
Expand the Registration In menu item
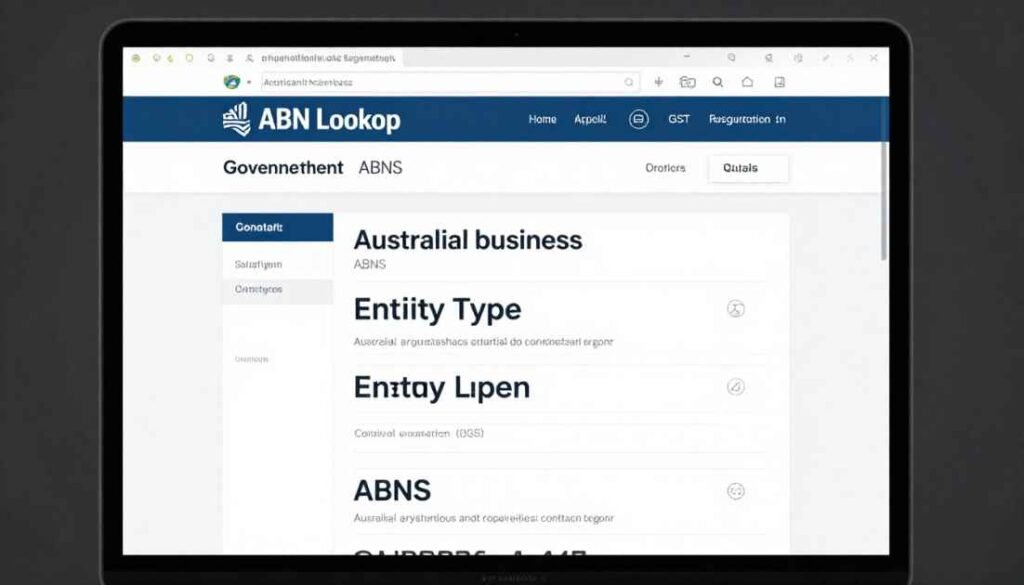(747, 118)
